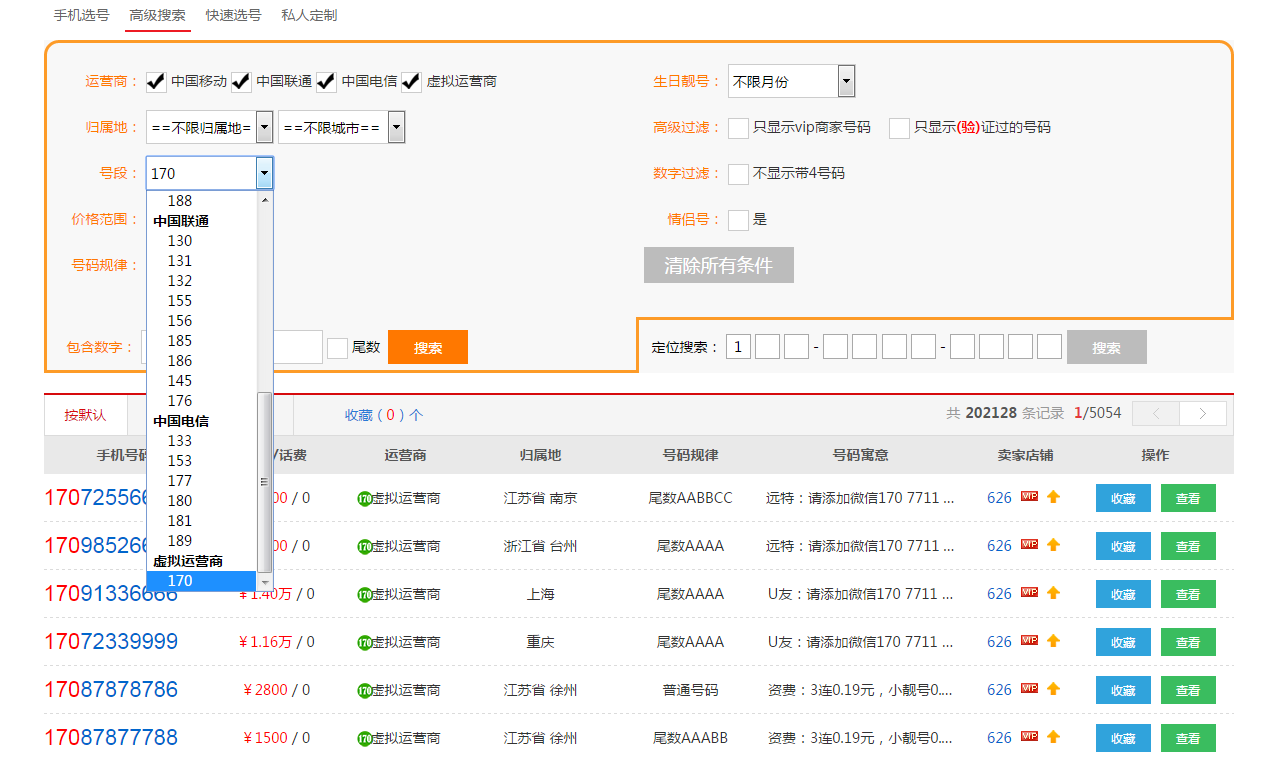The width and height of the screenshot is (1281, 759).
Task: Enable the 情侣号 是 checkbox
Action: pos(737,219)
